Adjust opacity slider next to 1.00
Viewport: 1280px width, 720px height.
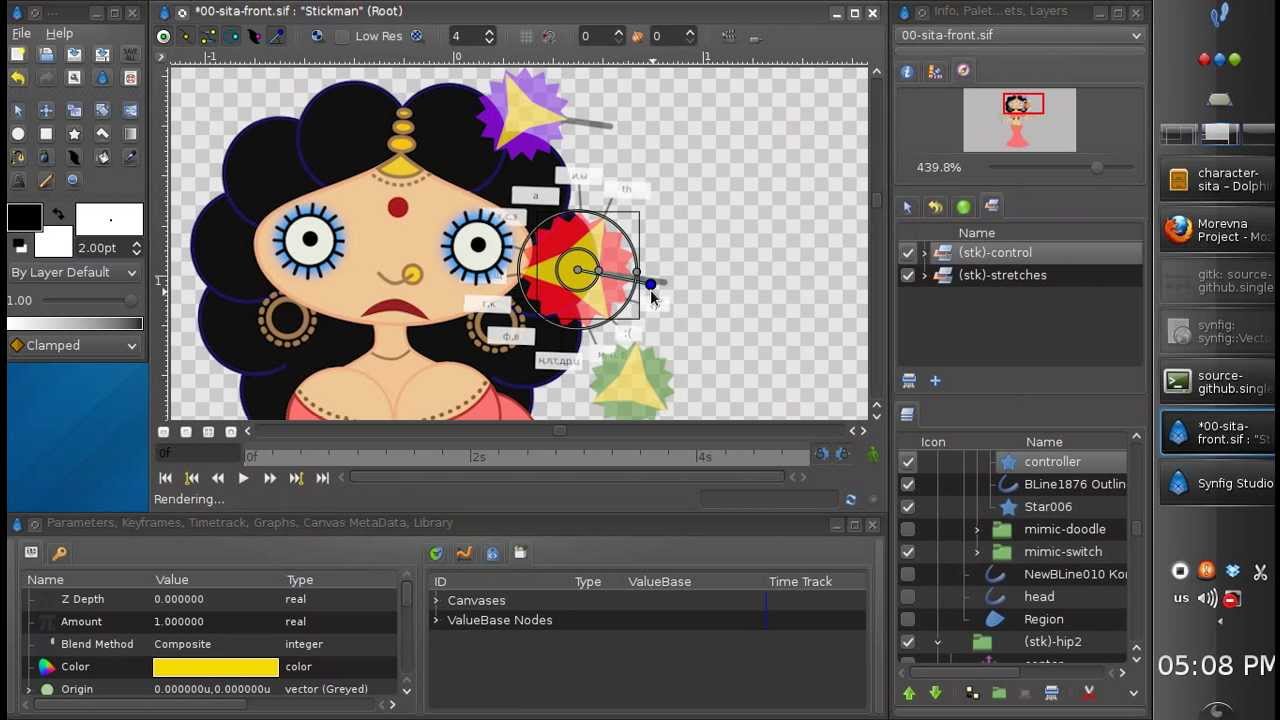pyautogui.click(x=90, y=300)
